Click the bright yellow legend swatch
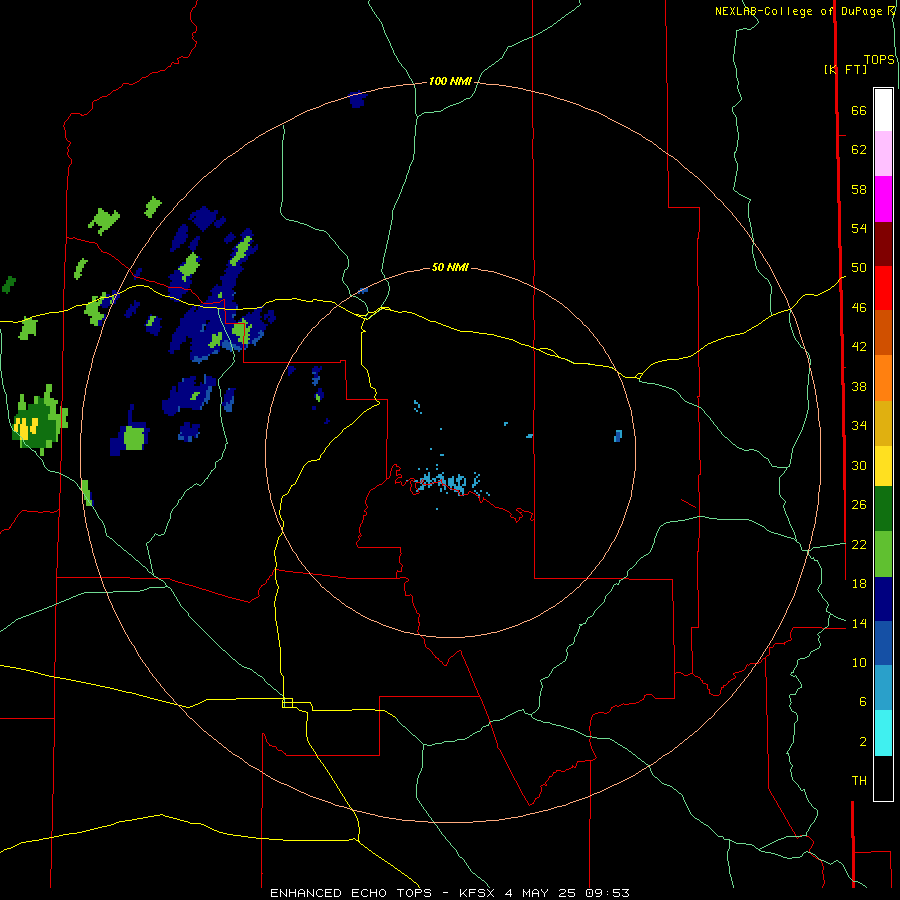Screen dimensions: 900x900 883,466
